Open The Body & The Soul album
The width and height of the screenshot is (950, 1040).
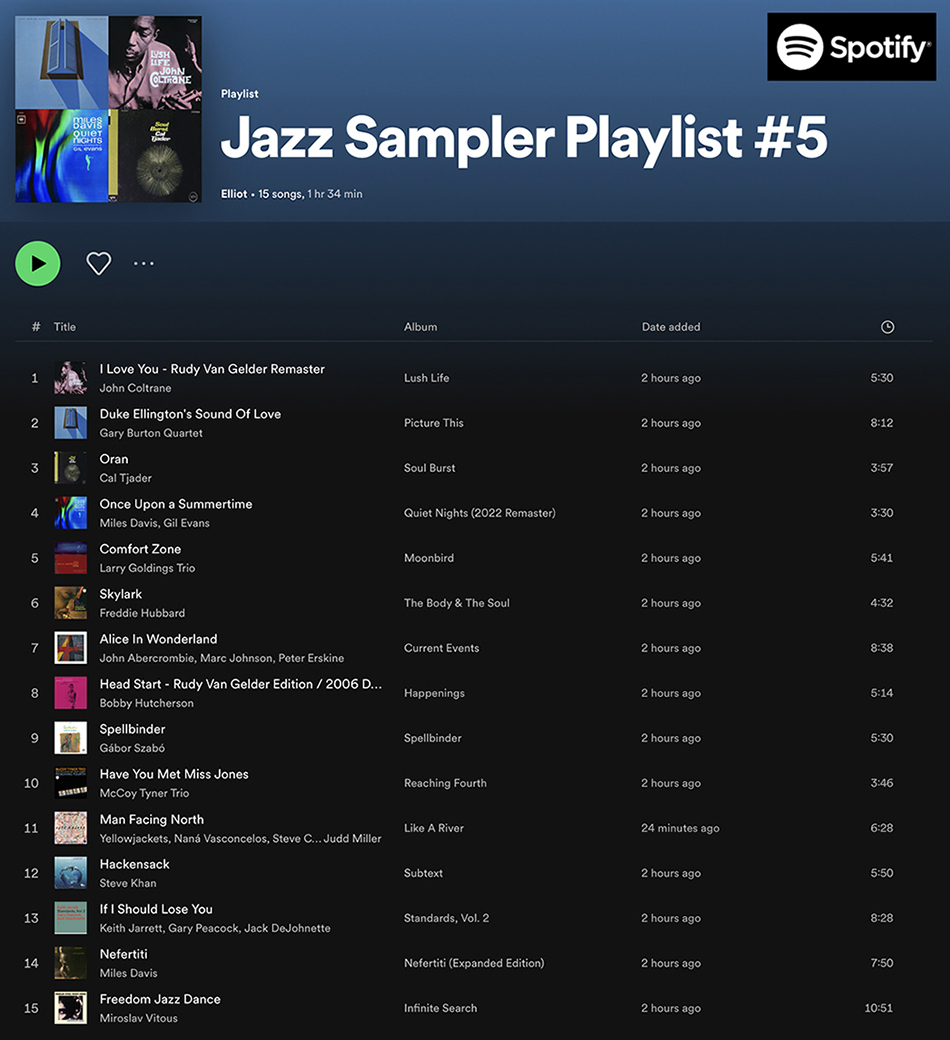click(x=457, y=603)
